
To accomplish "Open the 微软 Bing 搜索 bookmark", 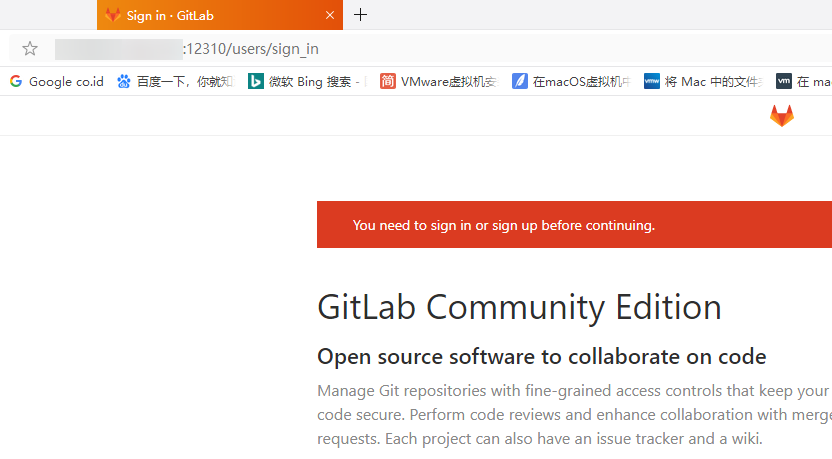I will point(307,81).
